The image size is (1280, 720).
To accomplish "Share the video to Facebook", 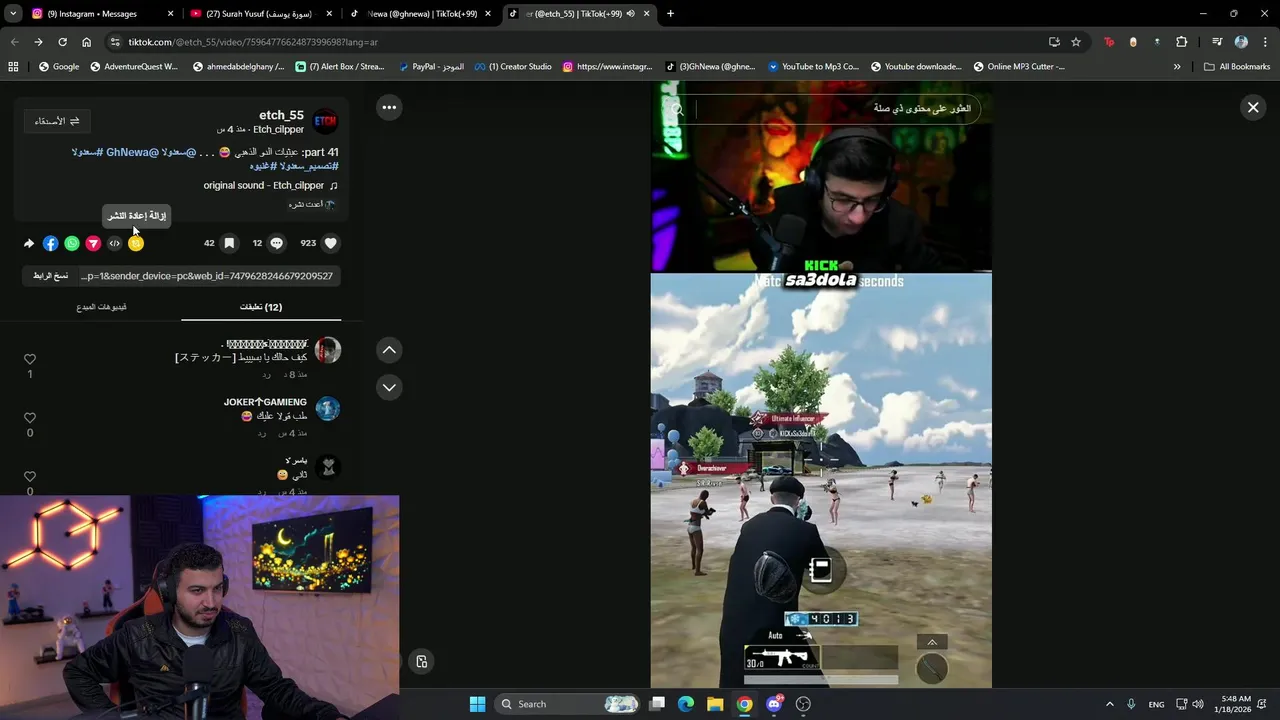I will [51, 243].
